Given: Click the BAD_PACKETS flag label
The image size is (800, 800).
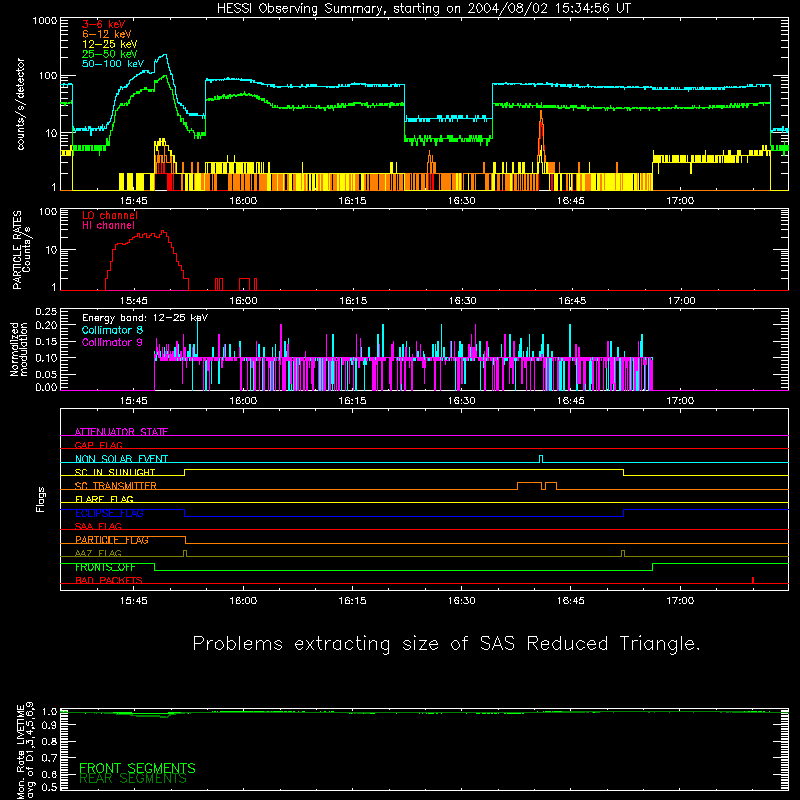Looking at the screenshot, I should (109, 581).
